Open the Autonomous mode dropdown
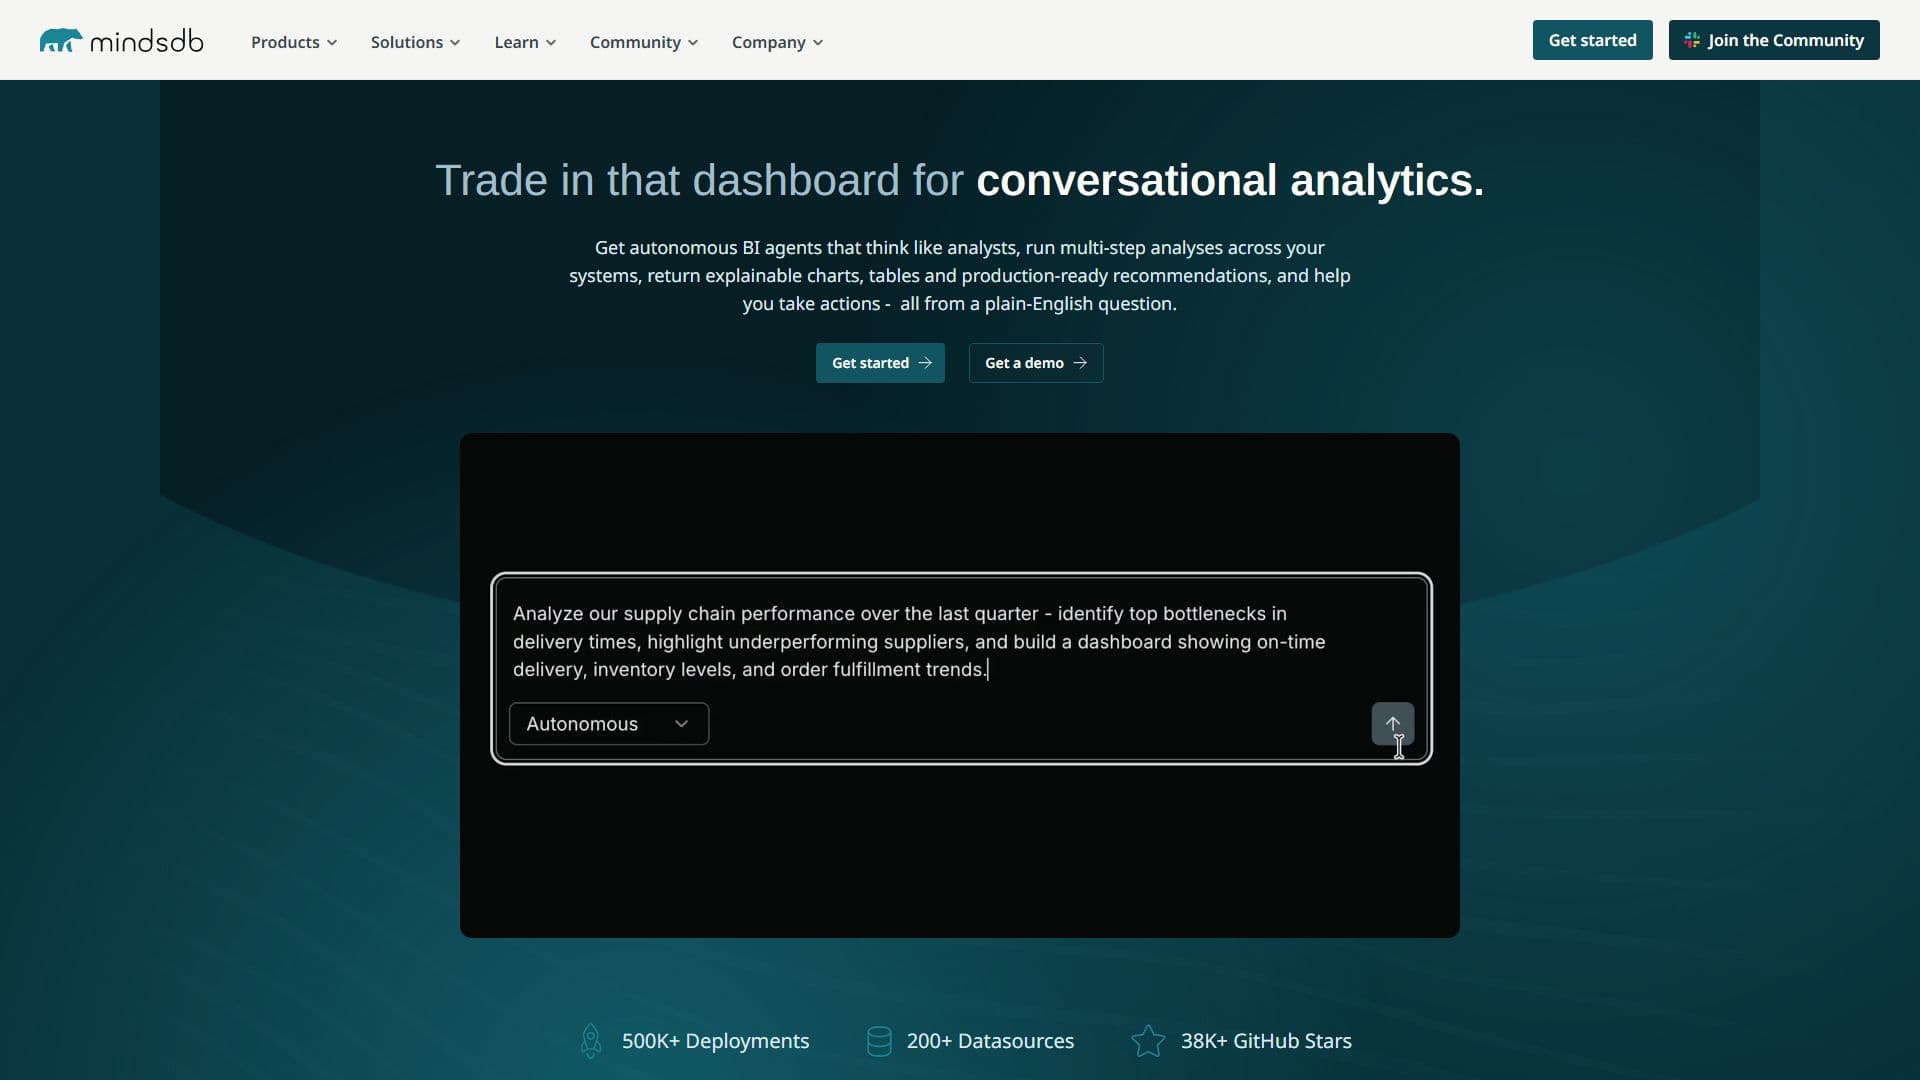This screenshot has width=1920, height=1080. (609, 724)
